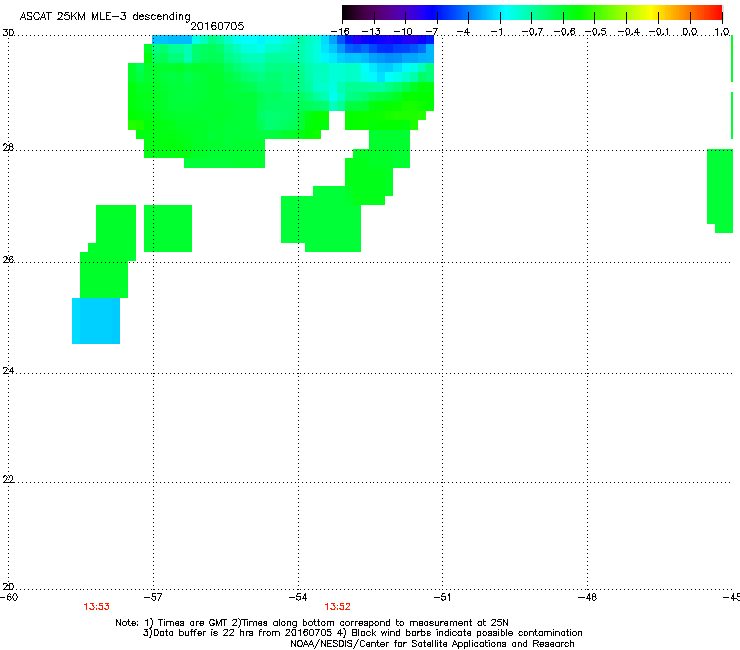
Task: Click the note line "Data buffer is 22 hrs"
Action: pyautogui.click(x=362, y=633)
